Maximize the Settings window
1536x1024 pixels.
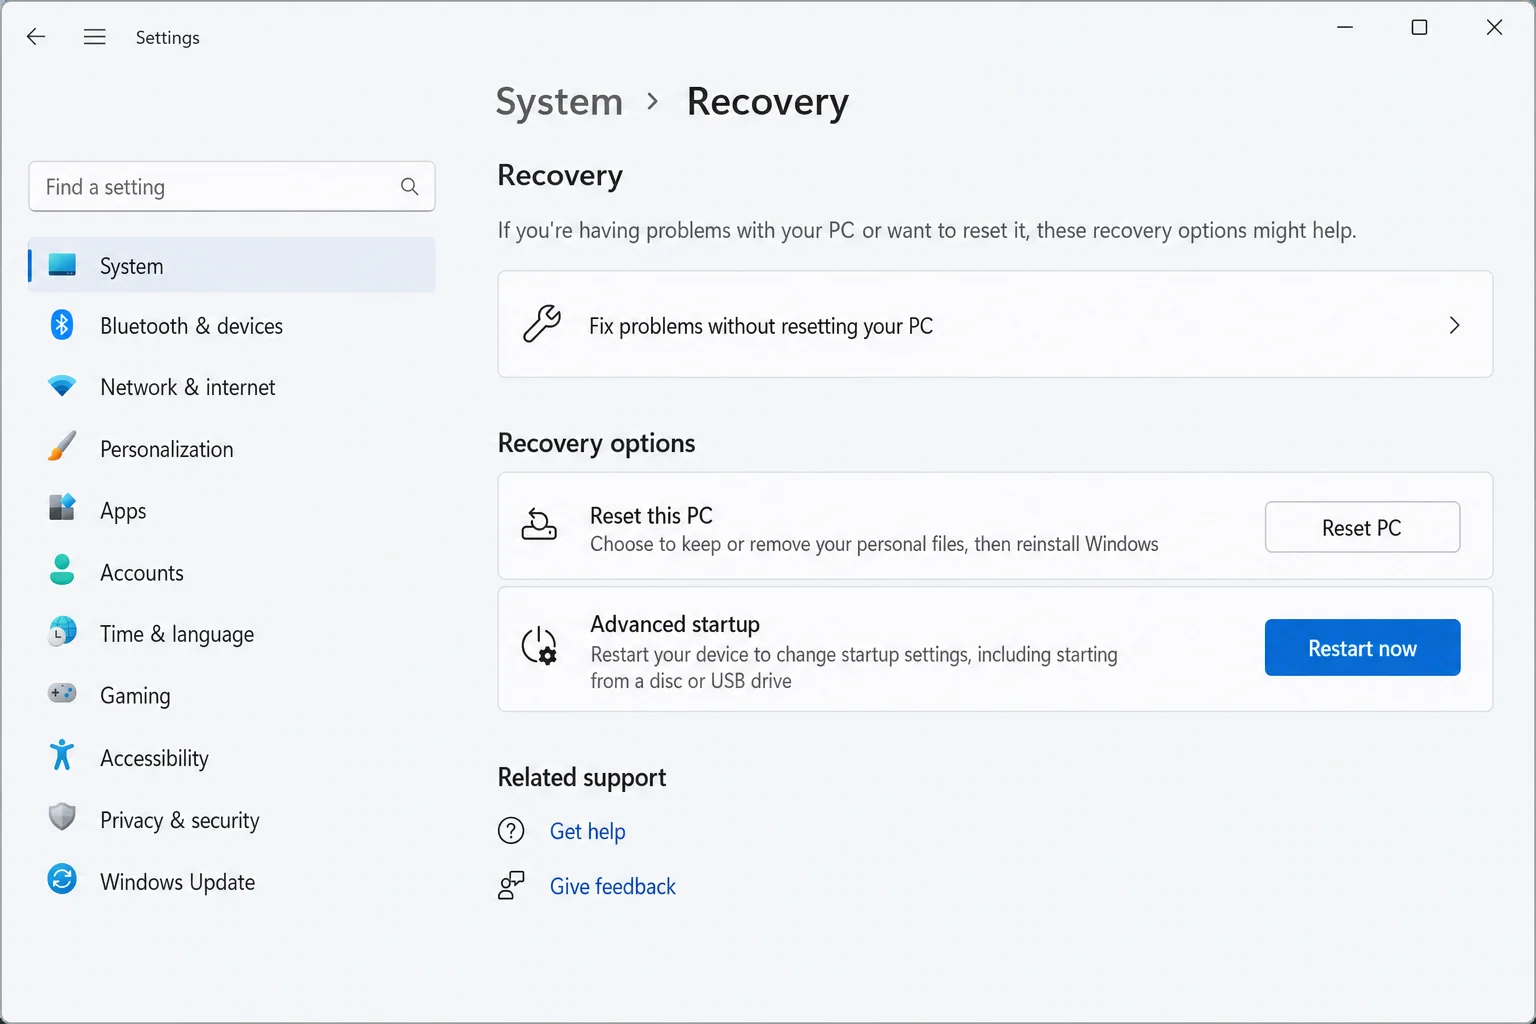click(x=1419, y=27)
